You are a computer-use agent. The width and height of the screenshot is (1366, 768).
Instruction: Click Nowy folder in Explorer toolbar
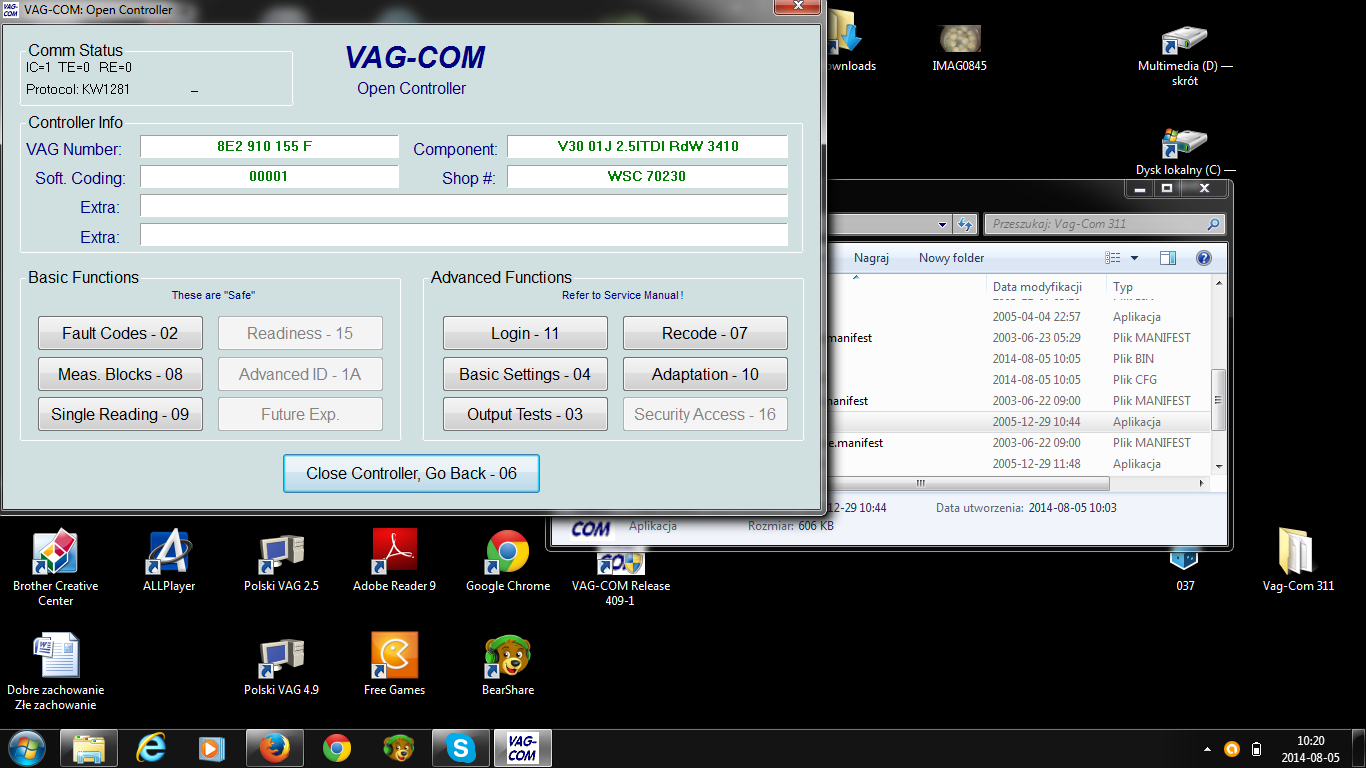[951, 258]
